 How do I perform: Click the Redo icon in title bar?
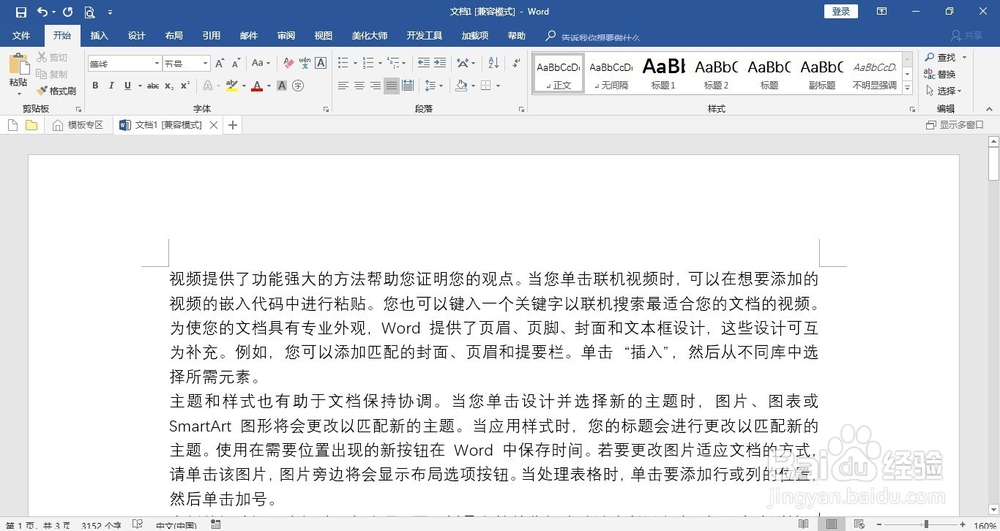[x=68, y=11]
